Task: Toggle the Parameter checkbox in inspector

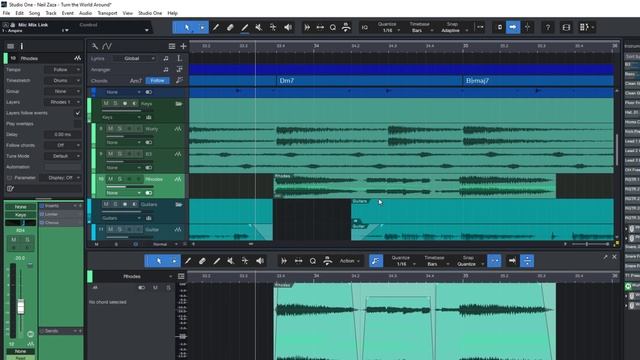Action: [9, 178]
